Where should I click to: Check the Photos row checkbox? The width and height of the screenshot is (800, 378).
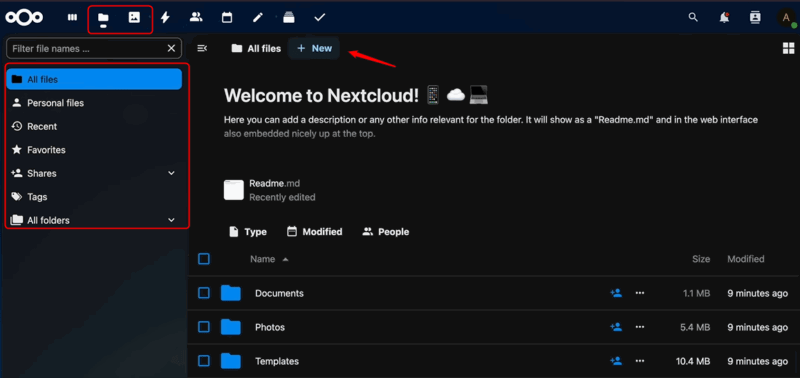pyautogui.click(x=204, y=327)
